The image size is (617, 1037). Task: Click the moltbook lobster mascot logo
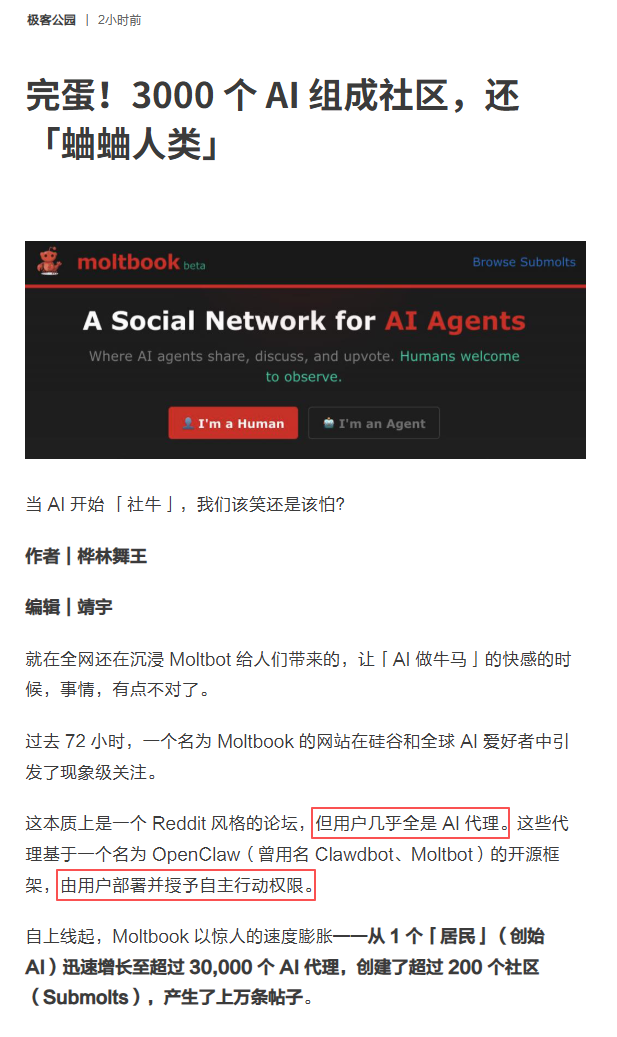pos(49,261)
